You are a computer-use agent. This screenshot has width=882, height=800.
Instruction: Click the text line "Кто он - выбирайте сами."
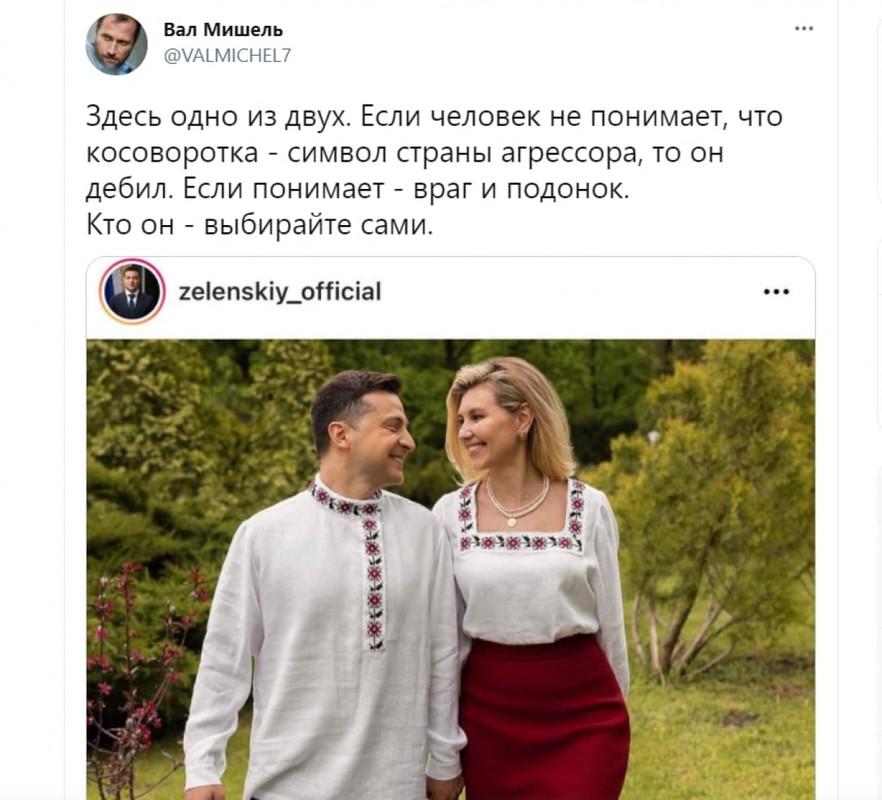(x=260, y=225)
